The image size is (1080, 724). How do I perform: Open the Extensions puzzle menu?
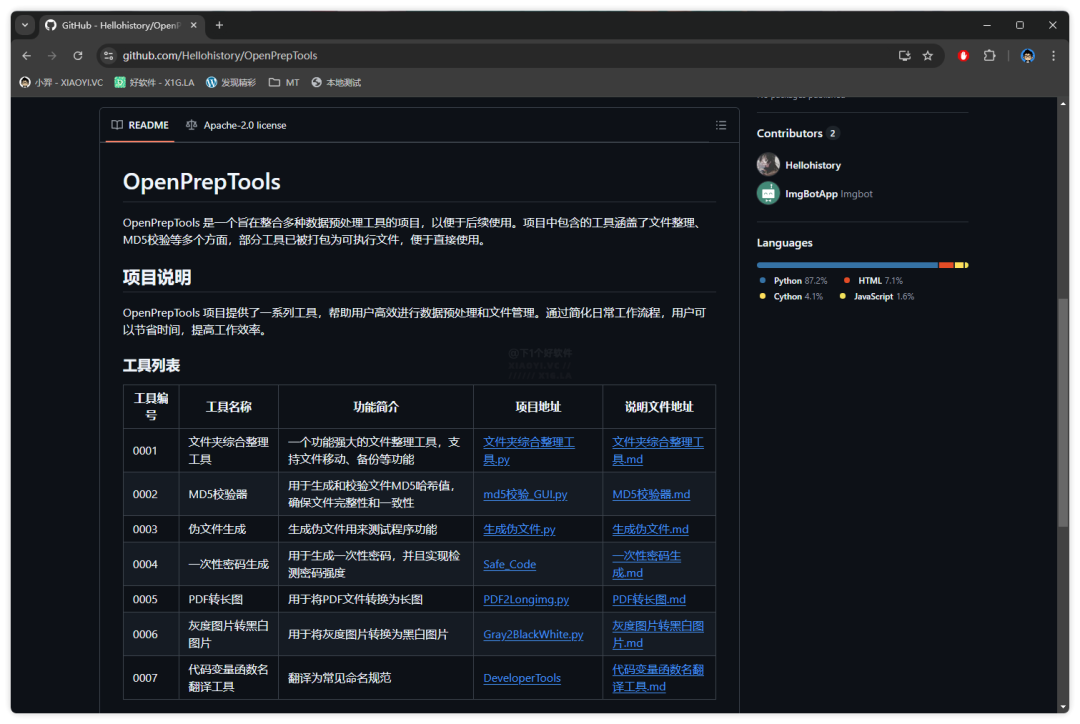[990, 56]
